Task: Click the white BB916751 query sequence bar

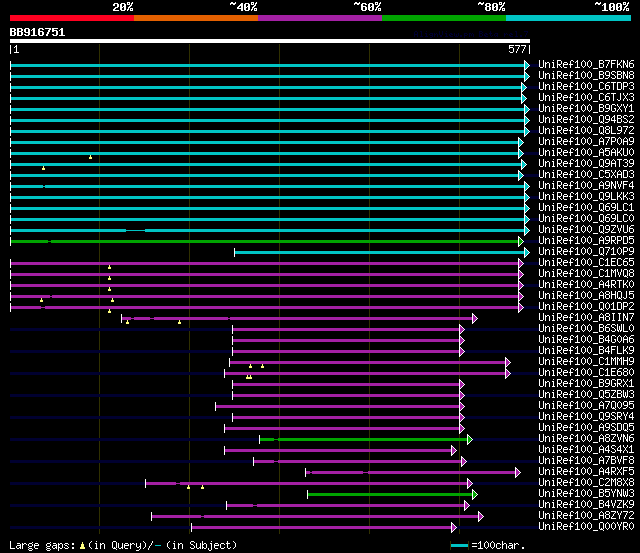Action: click(270, 41)
